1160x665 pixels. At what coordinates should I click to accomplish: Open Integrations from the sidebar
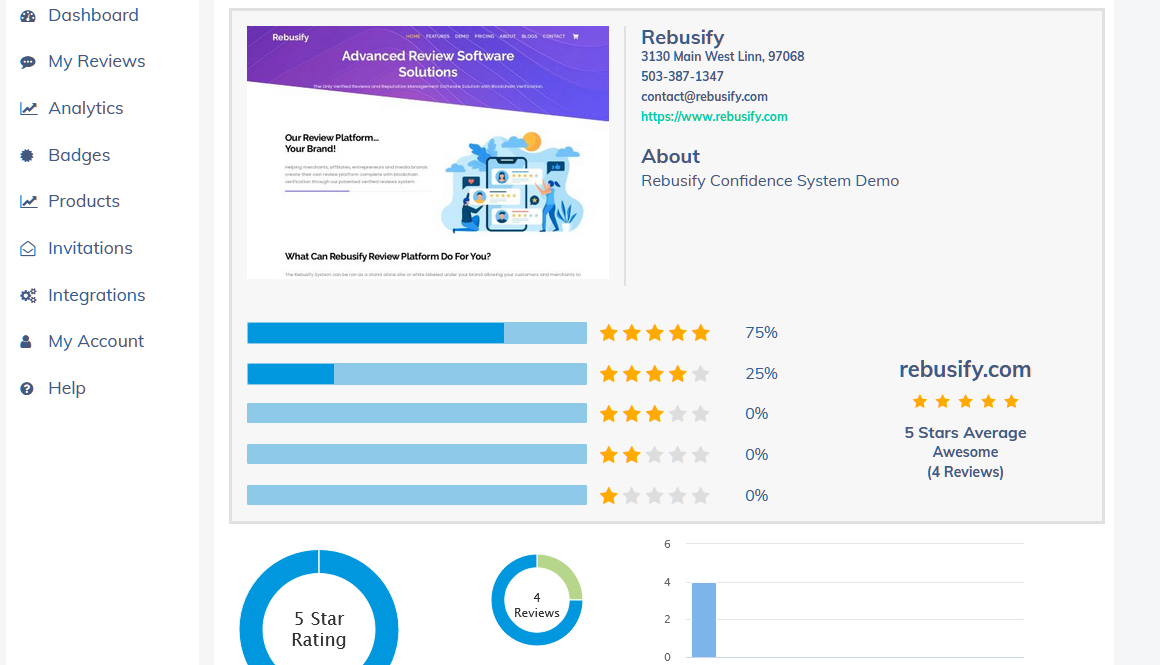(96, 294)
